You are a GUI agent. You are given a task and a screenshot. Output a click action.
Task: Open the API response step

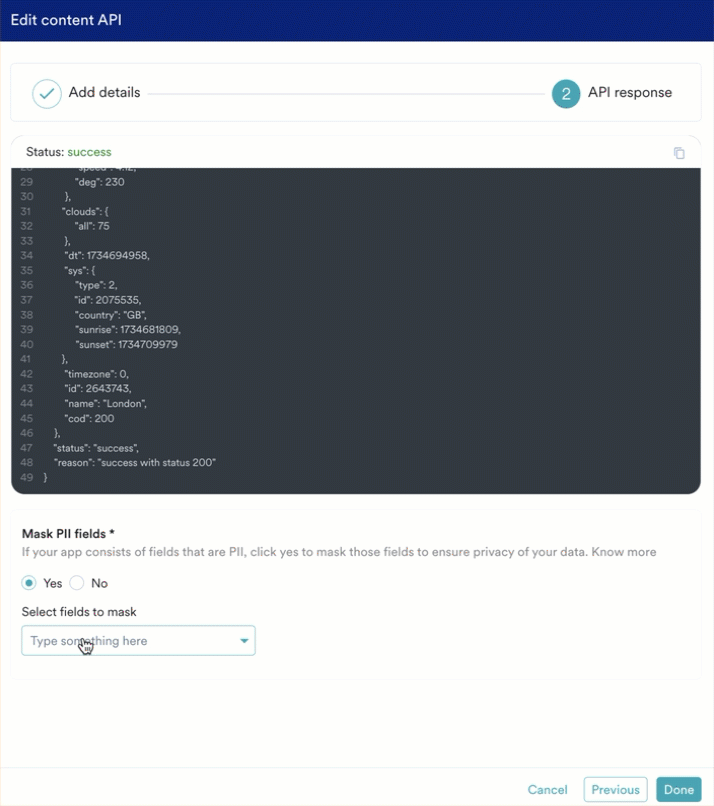(630, 93)
